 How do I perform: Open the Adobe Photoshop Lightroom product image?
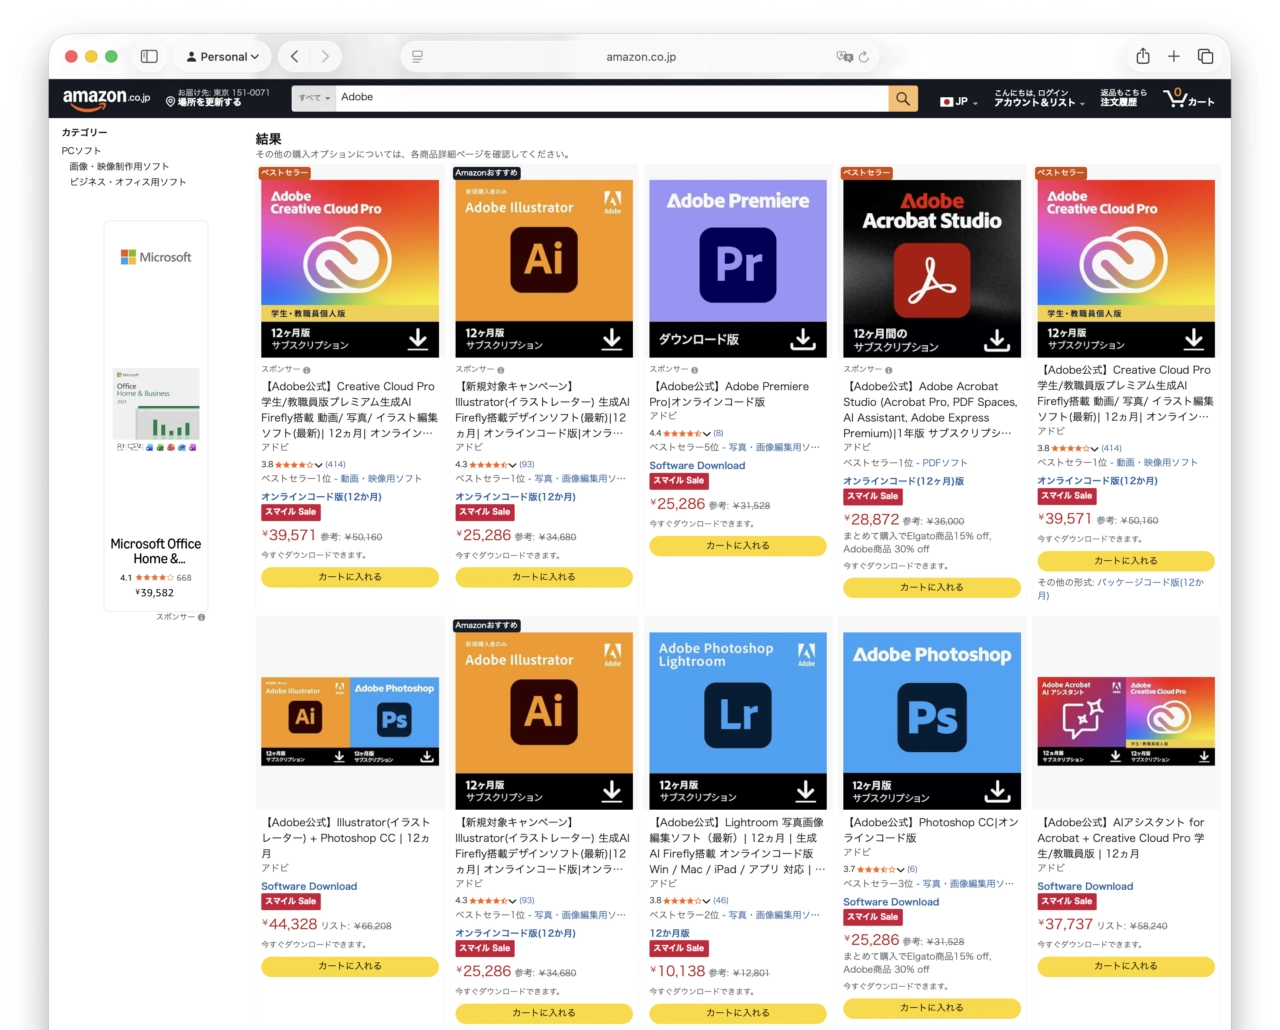pyautogui.click(x=738, y=720)
